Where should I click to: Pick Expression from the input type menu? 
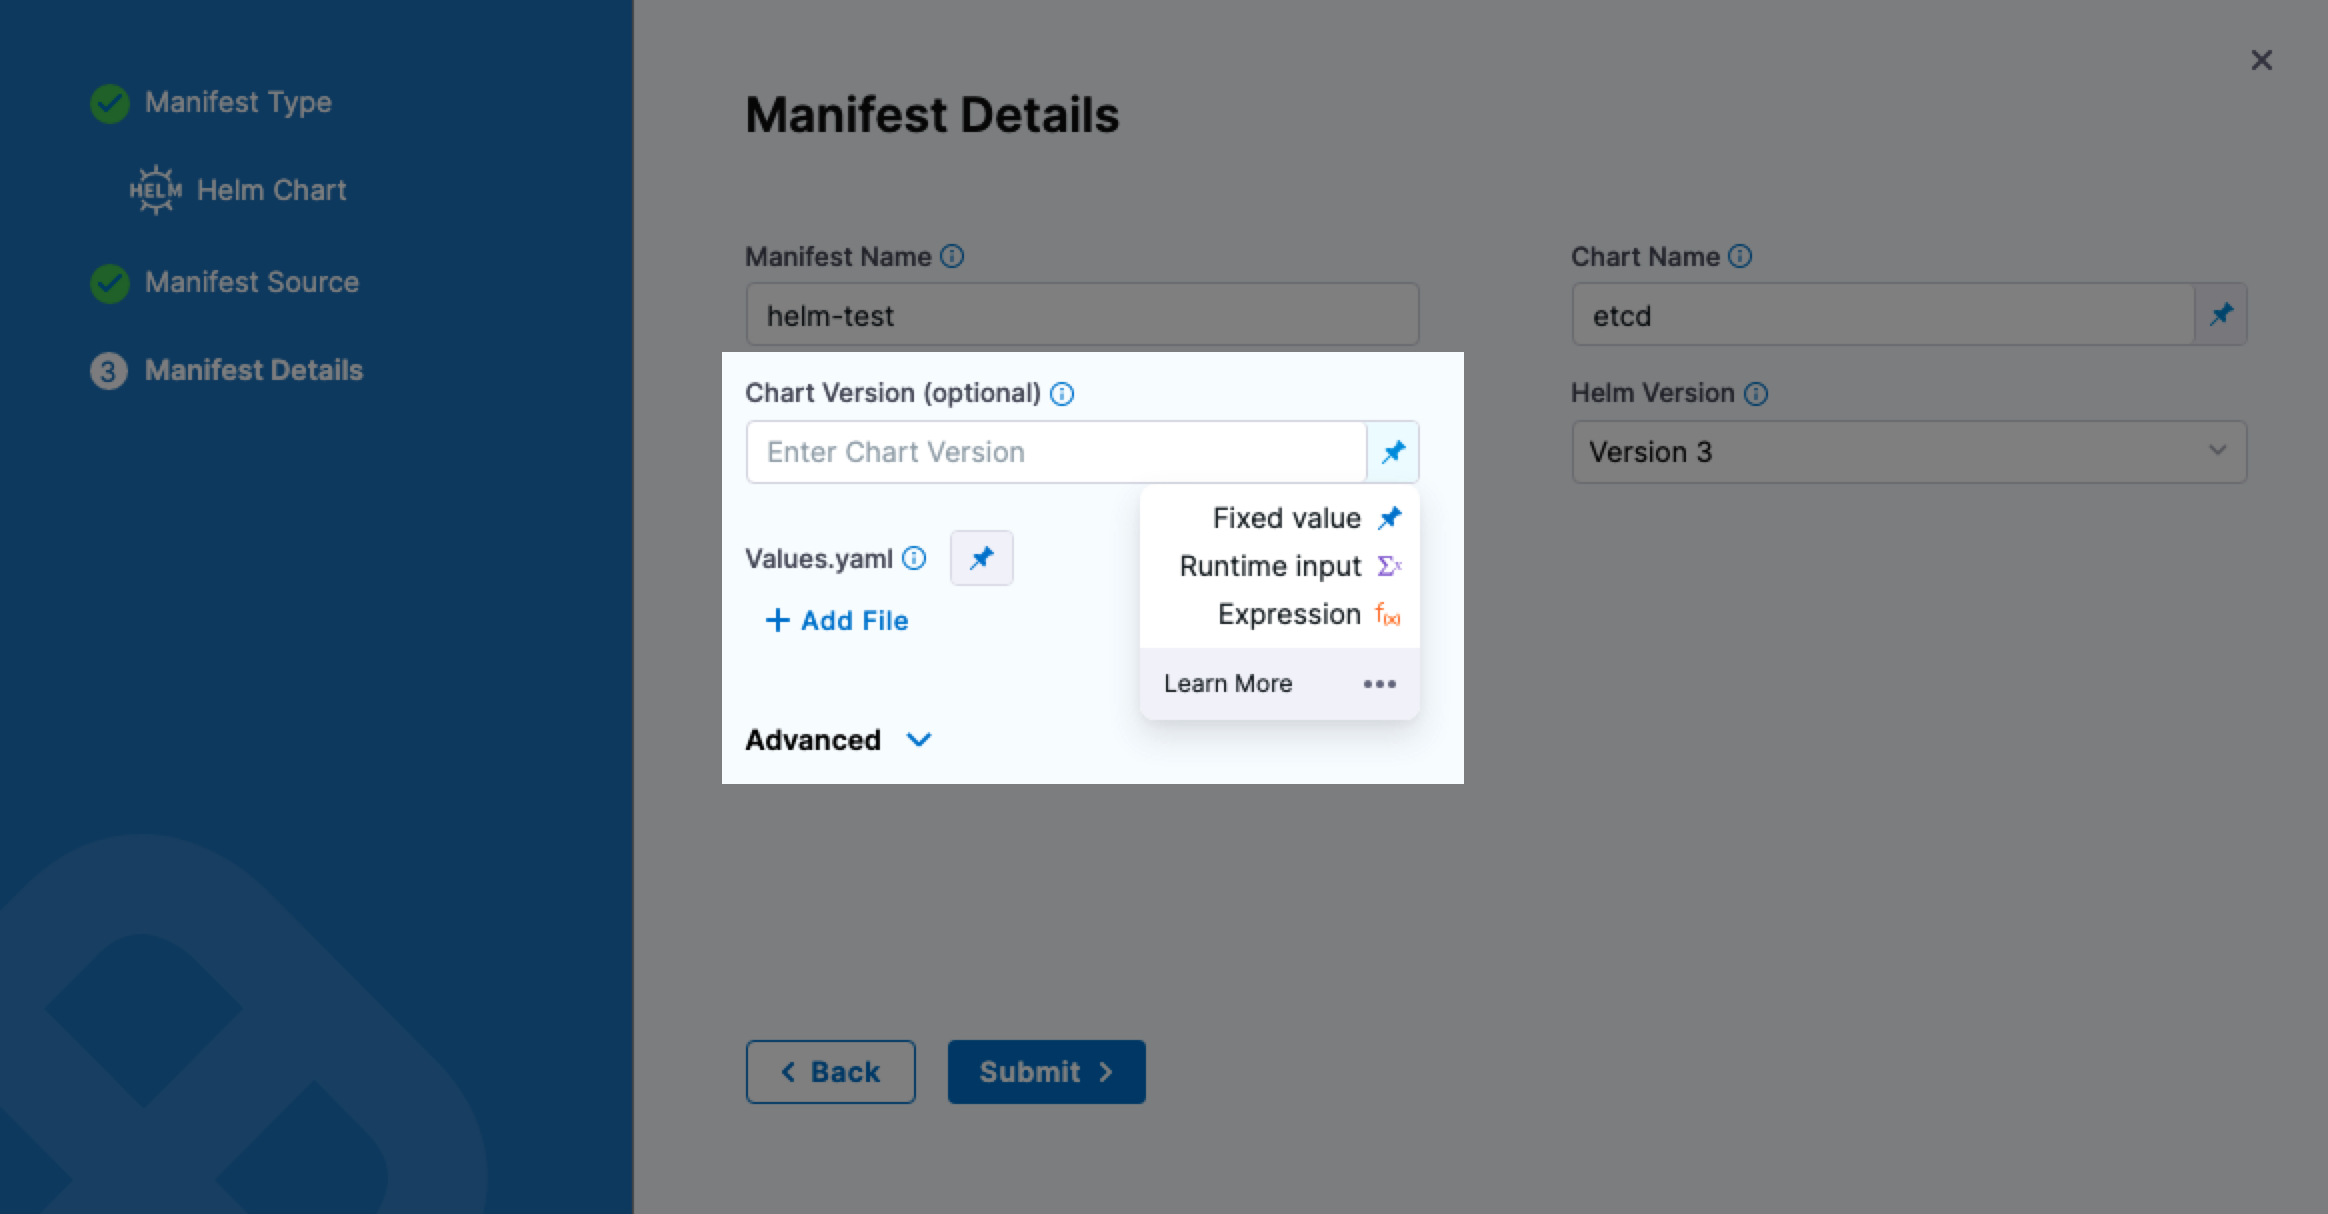[x=1289, y=614]
